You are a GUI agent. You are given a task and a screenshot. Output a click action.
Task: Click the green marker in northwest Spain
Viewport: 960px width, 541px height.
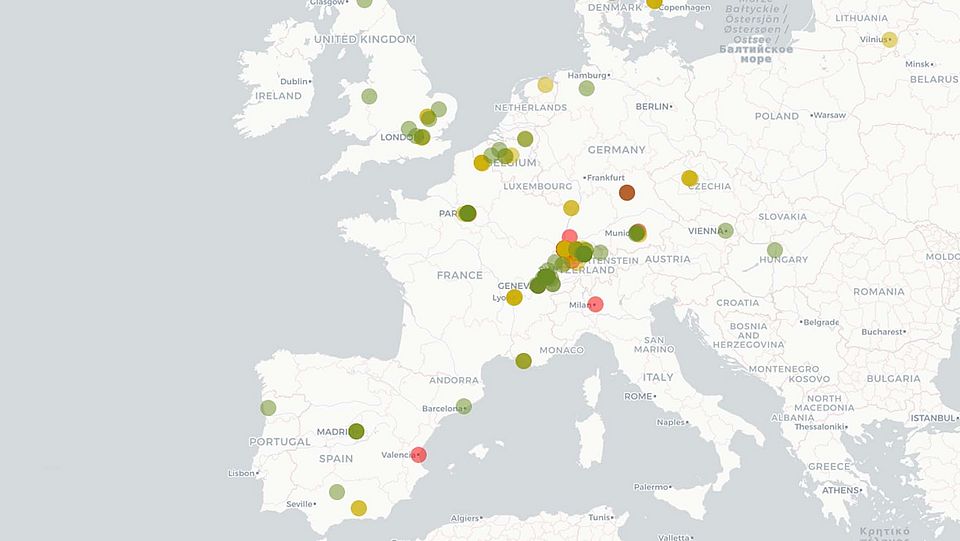tap(268, 408)
